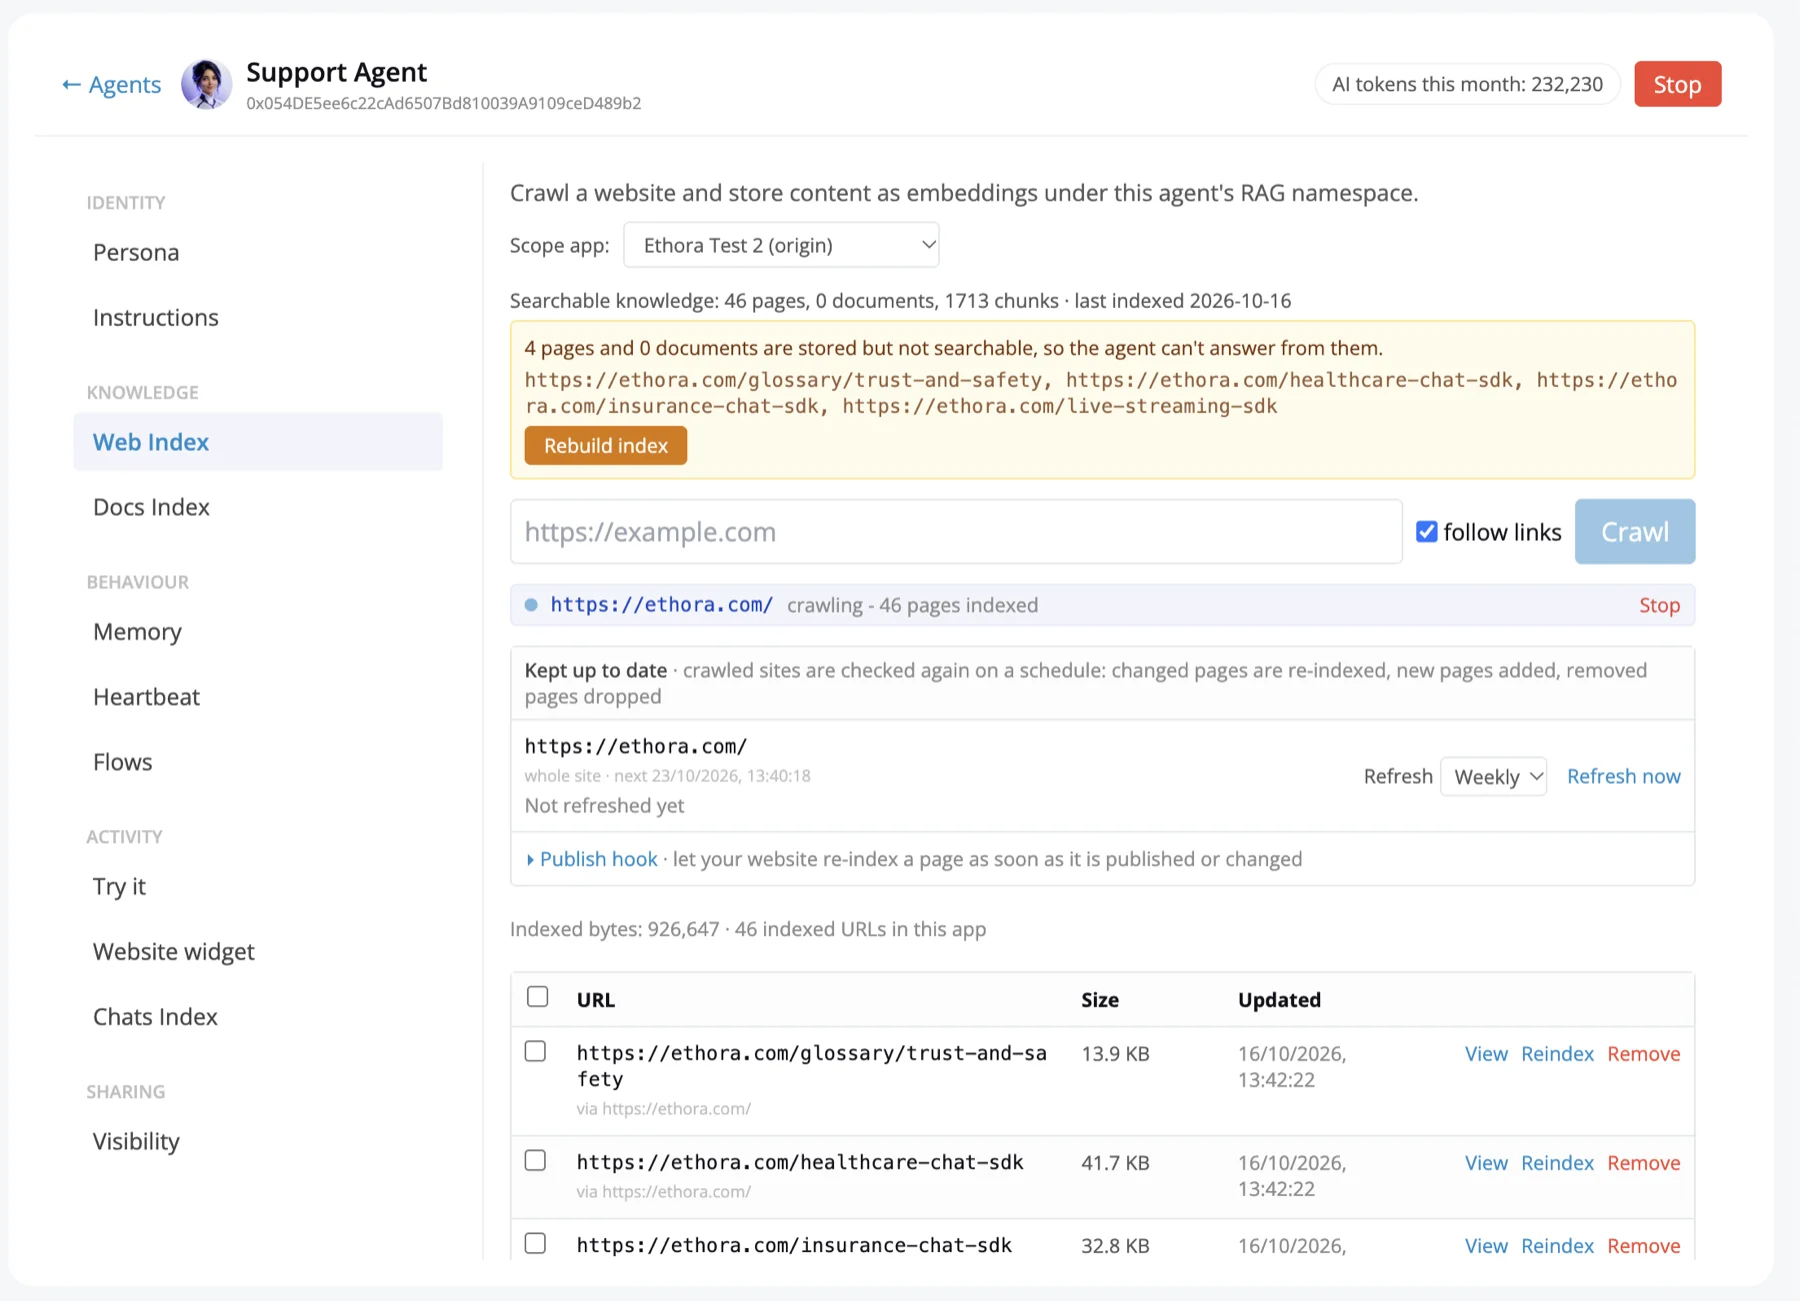
Task: Open the Scope app dropdown
Action: click(x=781, y=245)
